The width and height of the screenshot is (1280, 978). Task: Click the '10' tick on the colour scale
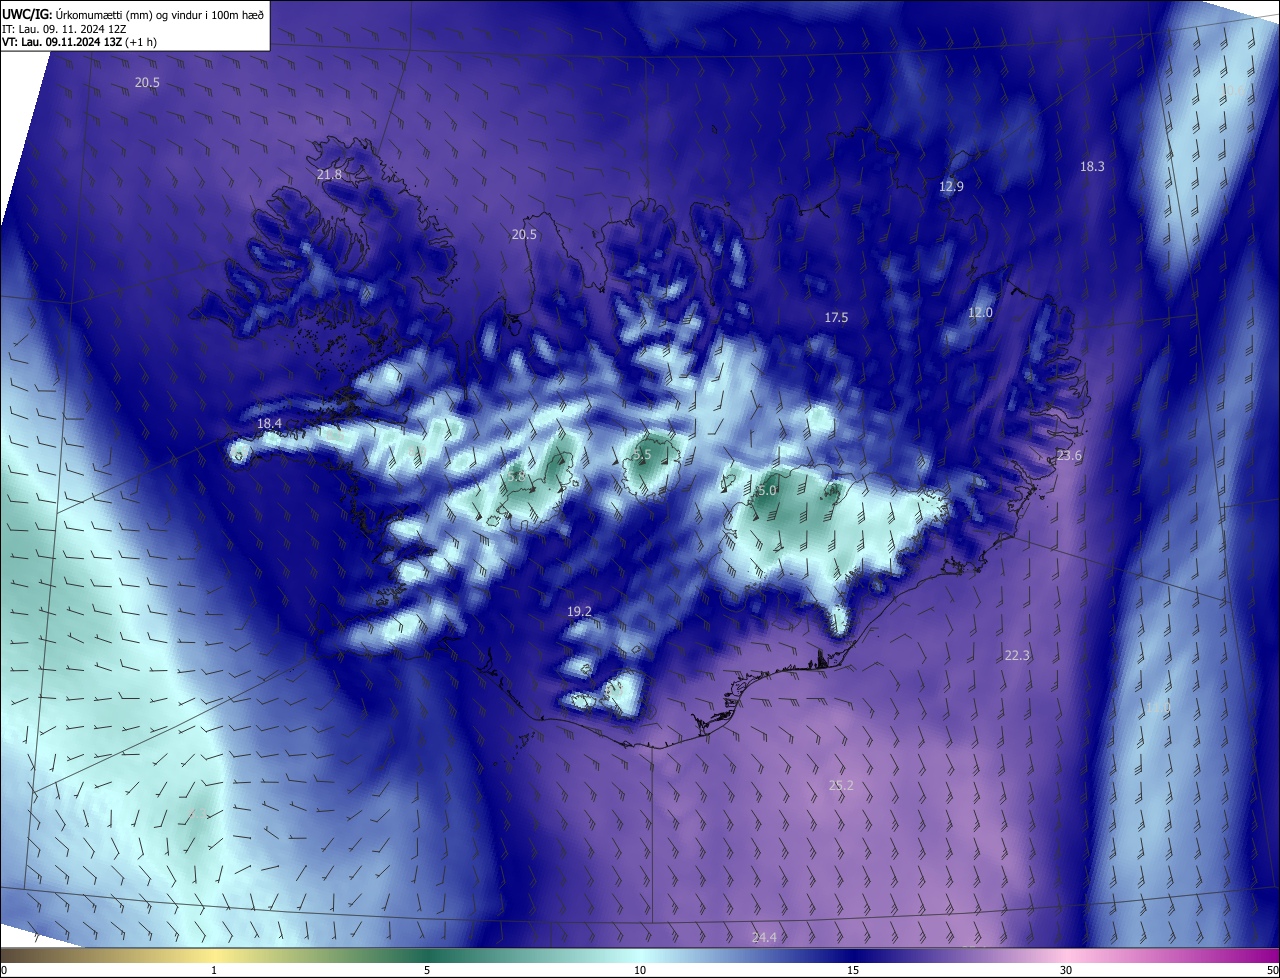point(640,971)
